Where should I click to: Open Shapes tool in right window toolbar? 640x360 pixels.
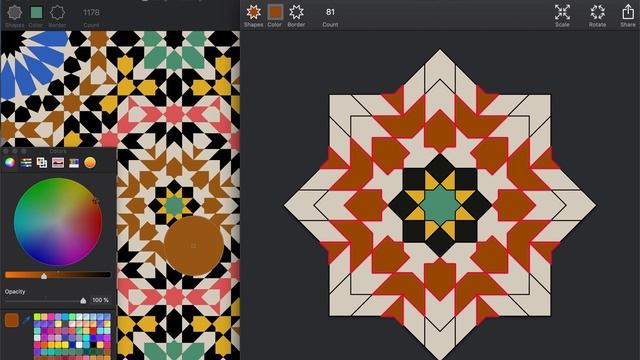pos(253,12)
